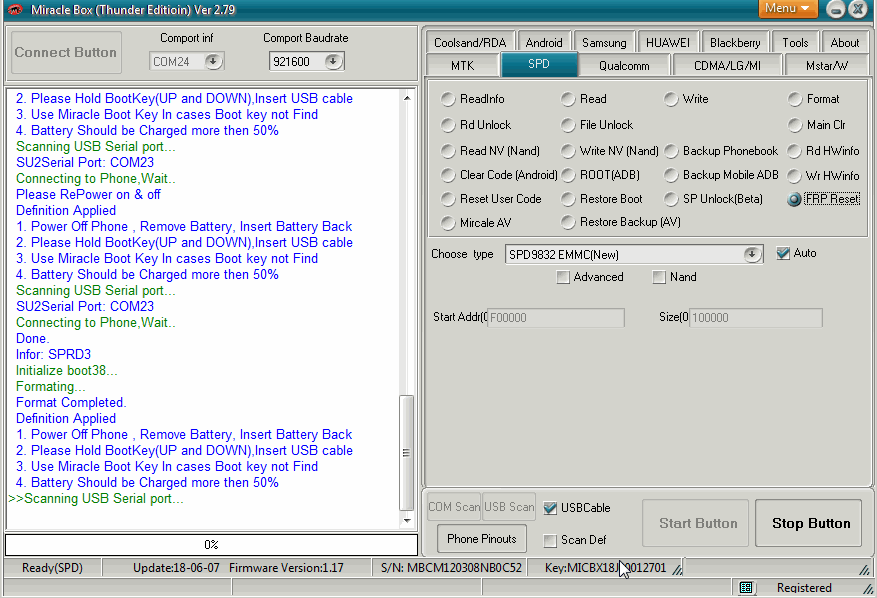Click the COM Scan button
Viewport: 877px width, 598px height.
click(454, 507)
